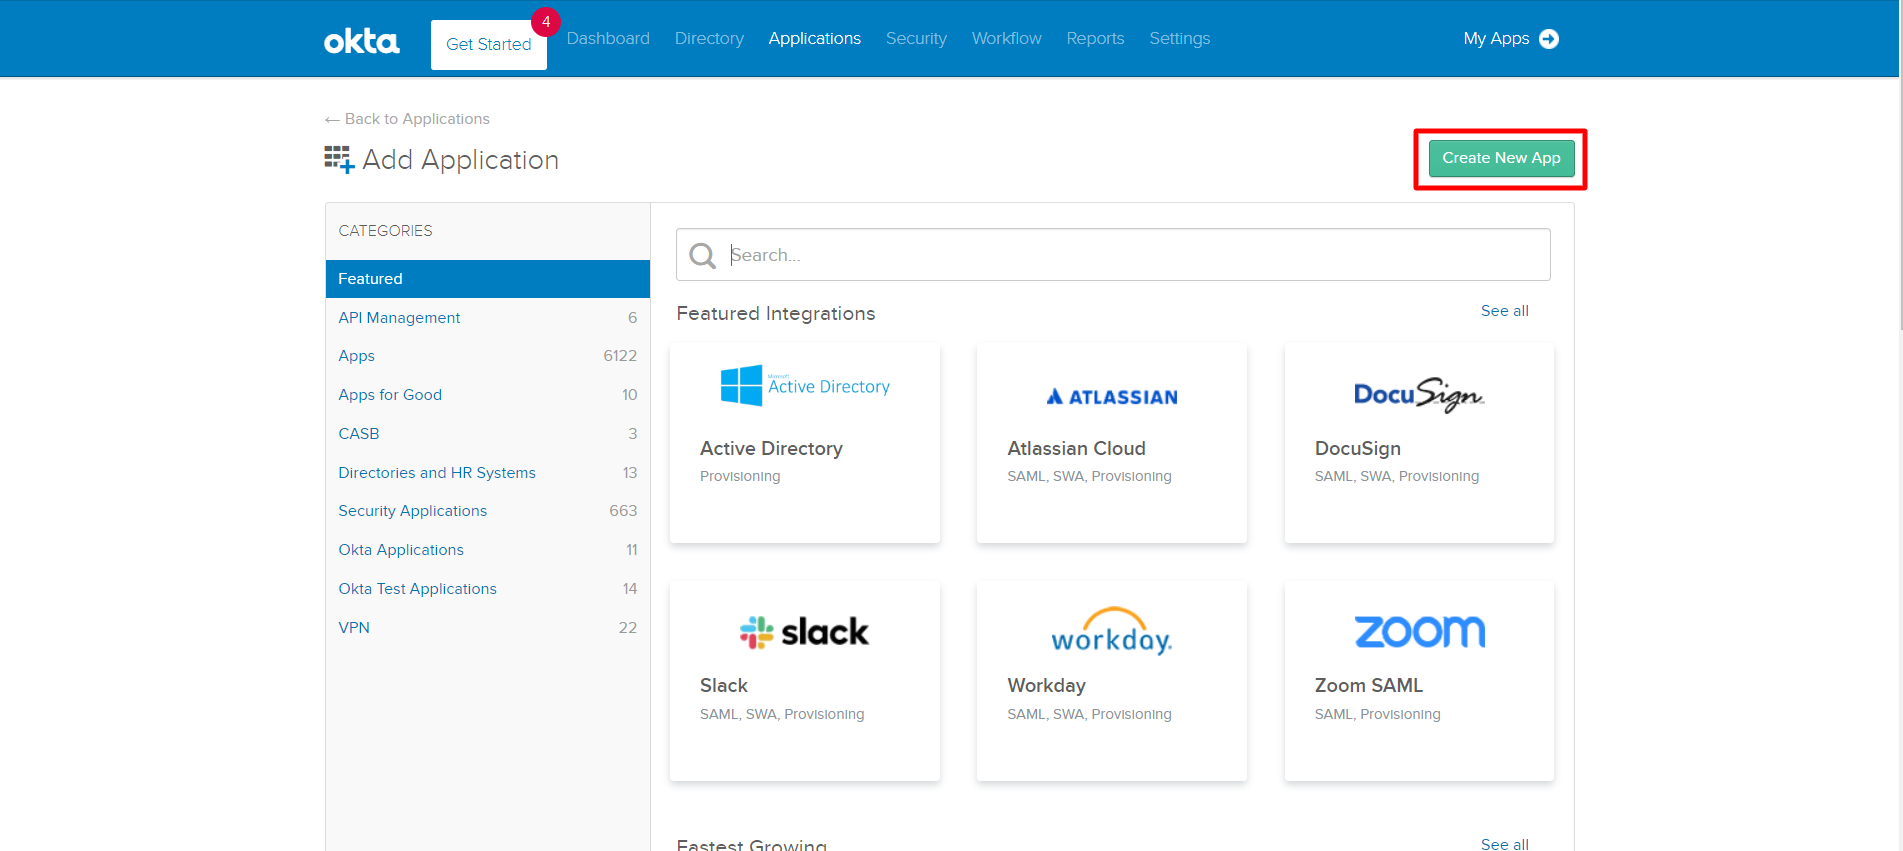Click the Okta logo
This screenshot has height=851, width=1903.
tap(361, 41)
